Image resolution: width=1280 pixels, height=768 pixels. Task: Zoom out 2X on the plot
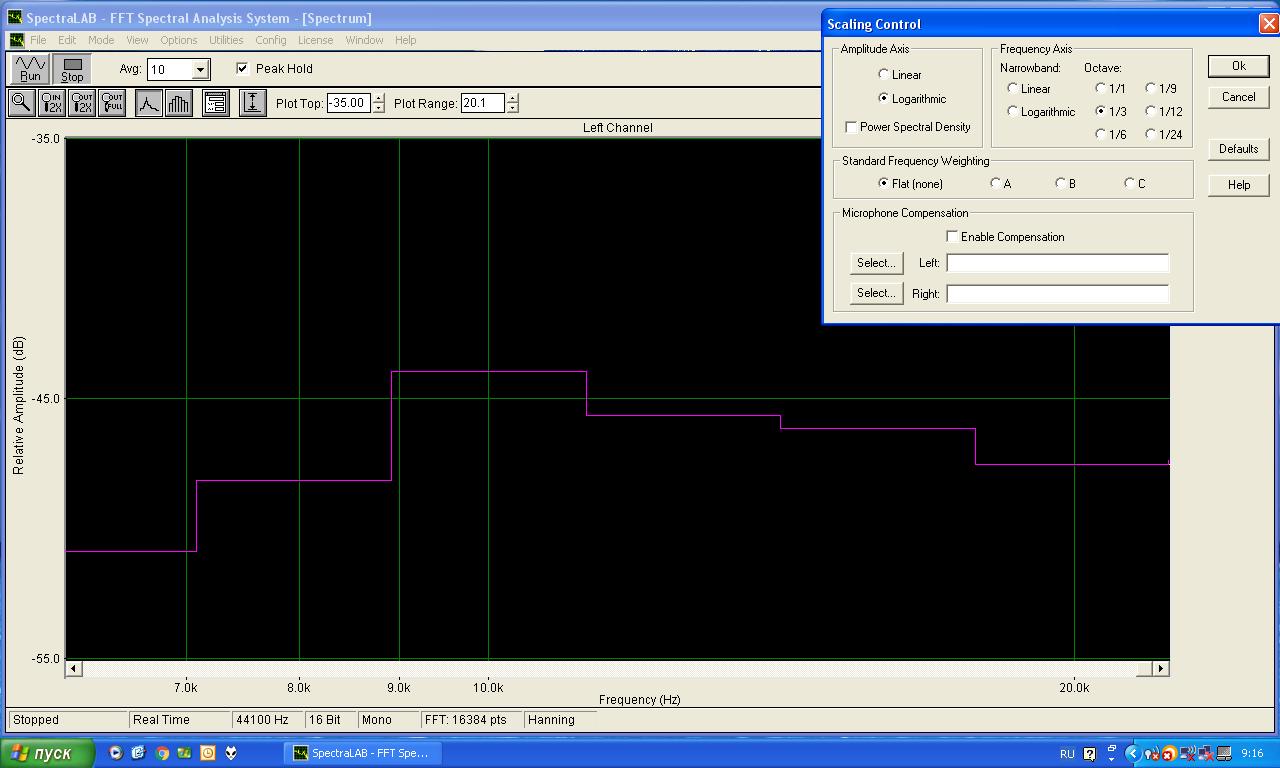pos(82,103)
